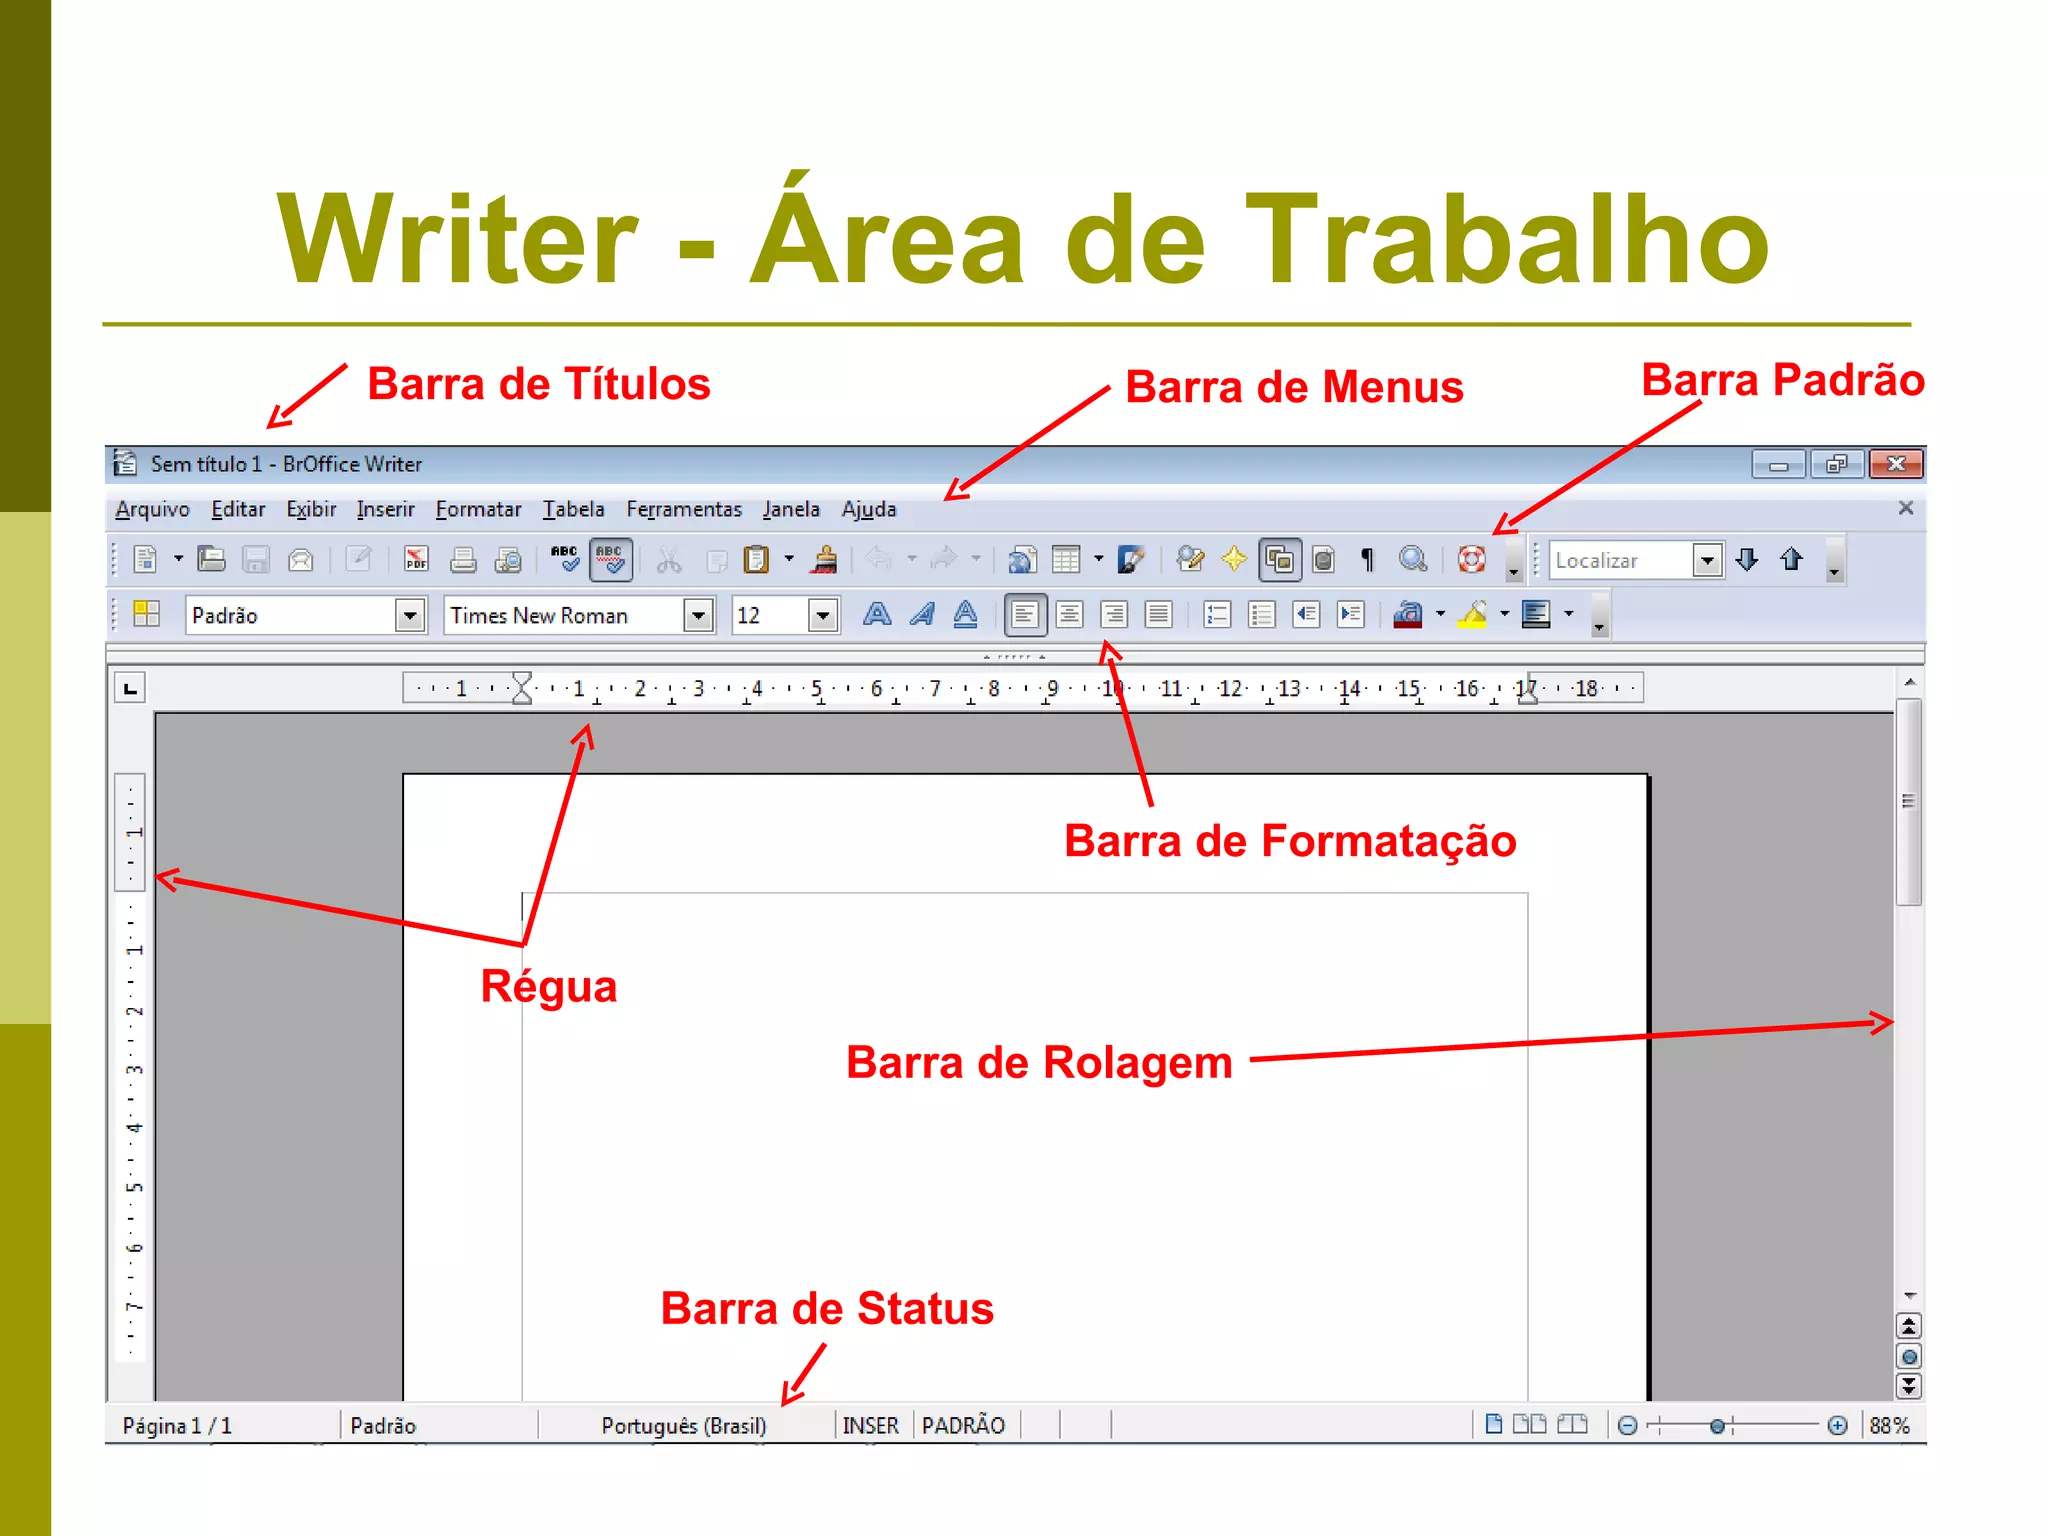Open the Padrão paragraph style dropdown

(x=410, y=615)
